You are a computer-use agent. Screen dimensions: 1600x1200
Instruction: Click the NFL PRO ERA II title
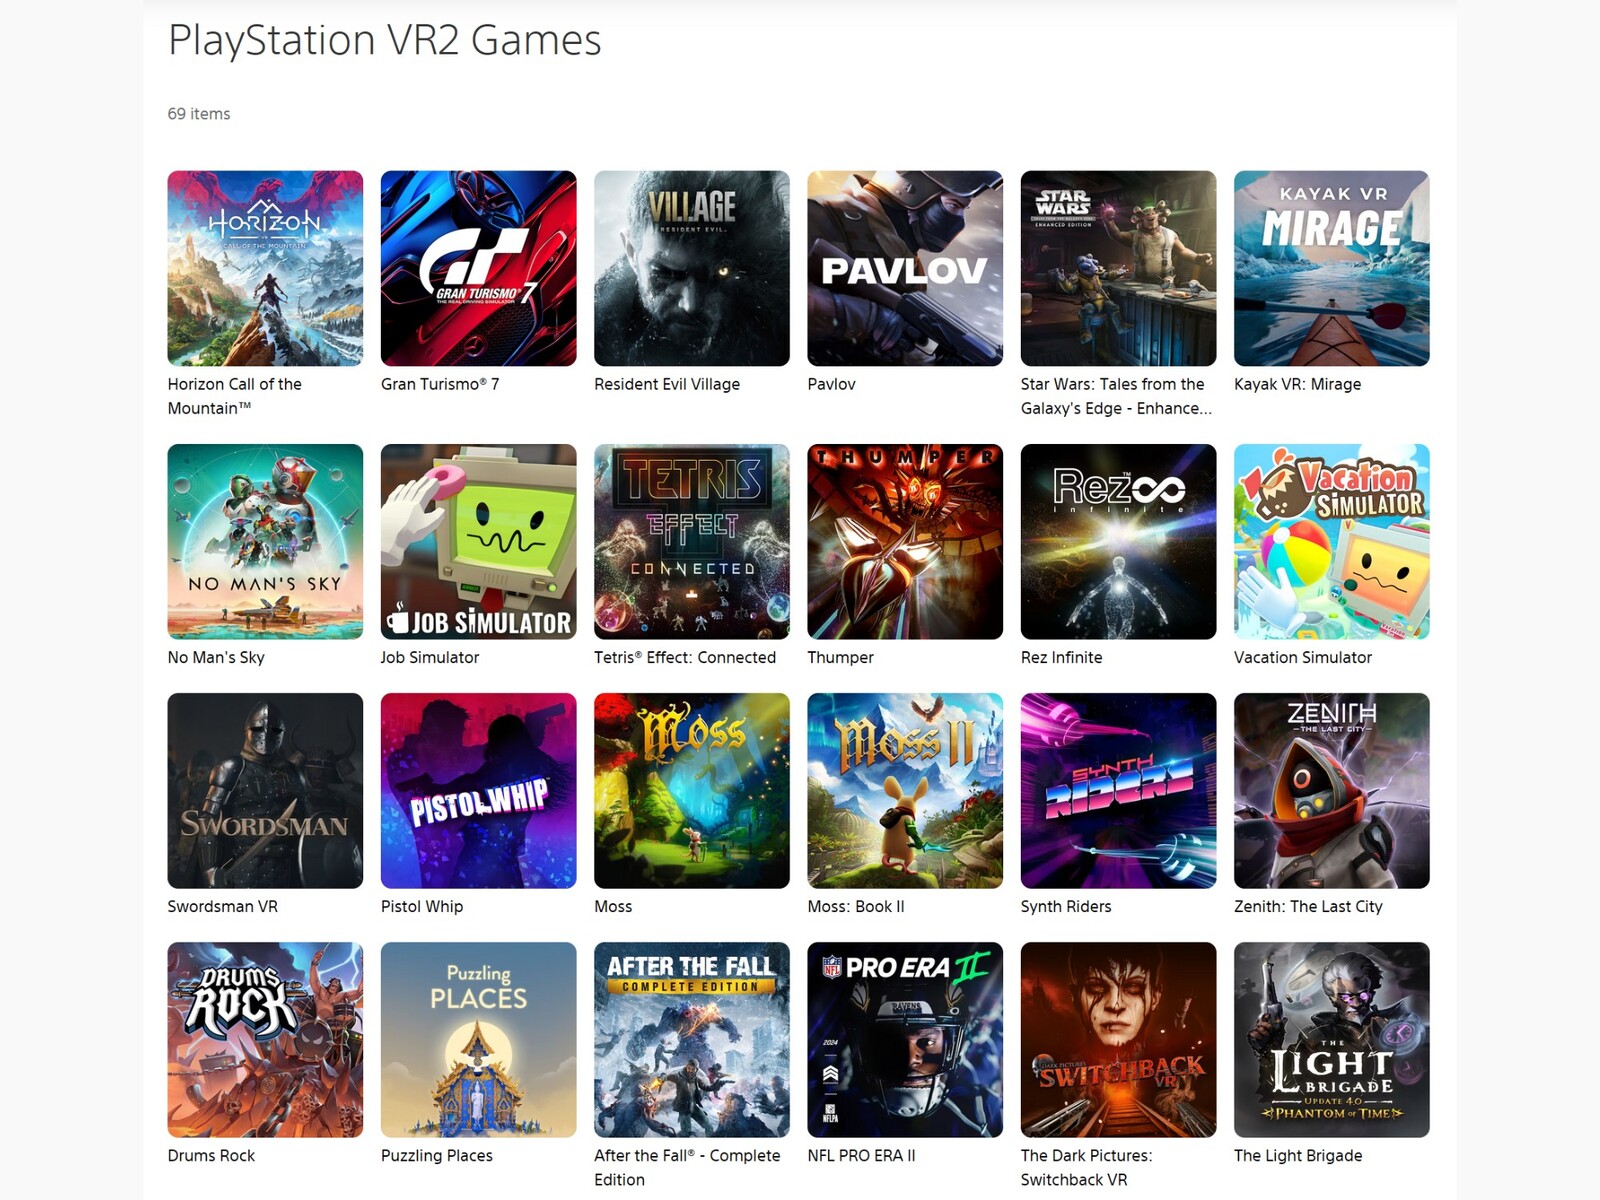861,1155
